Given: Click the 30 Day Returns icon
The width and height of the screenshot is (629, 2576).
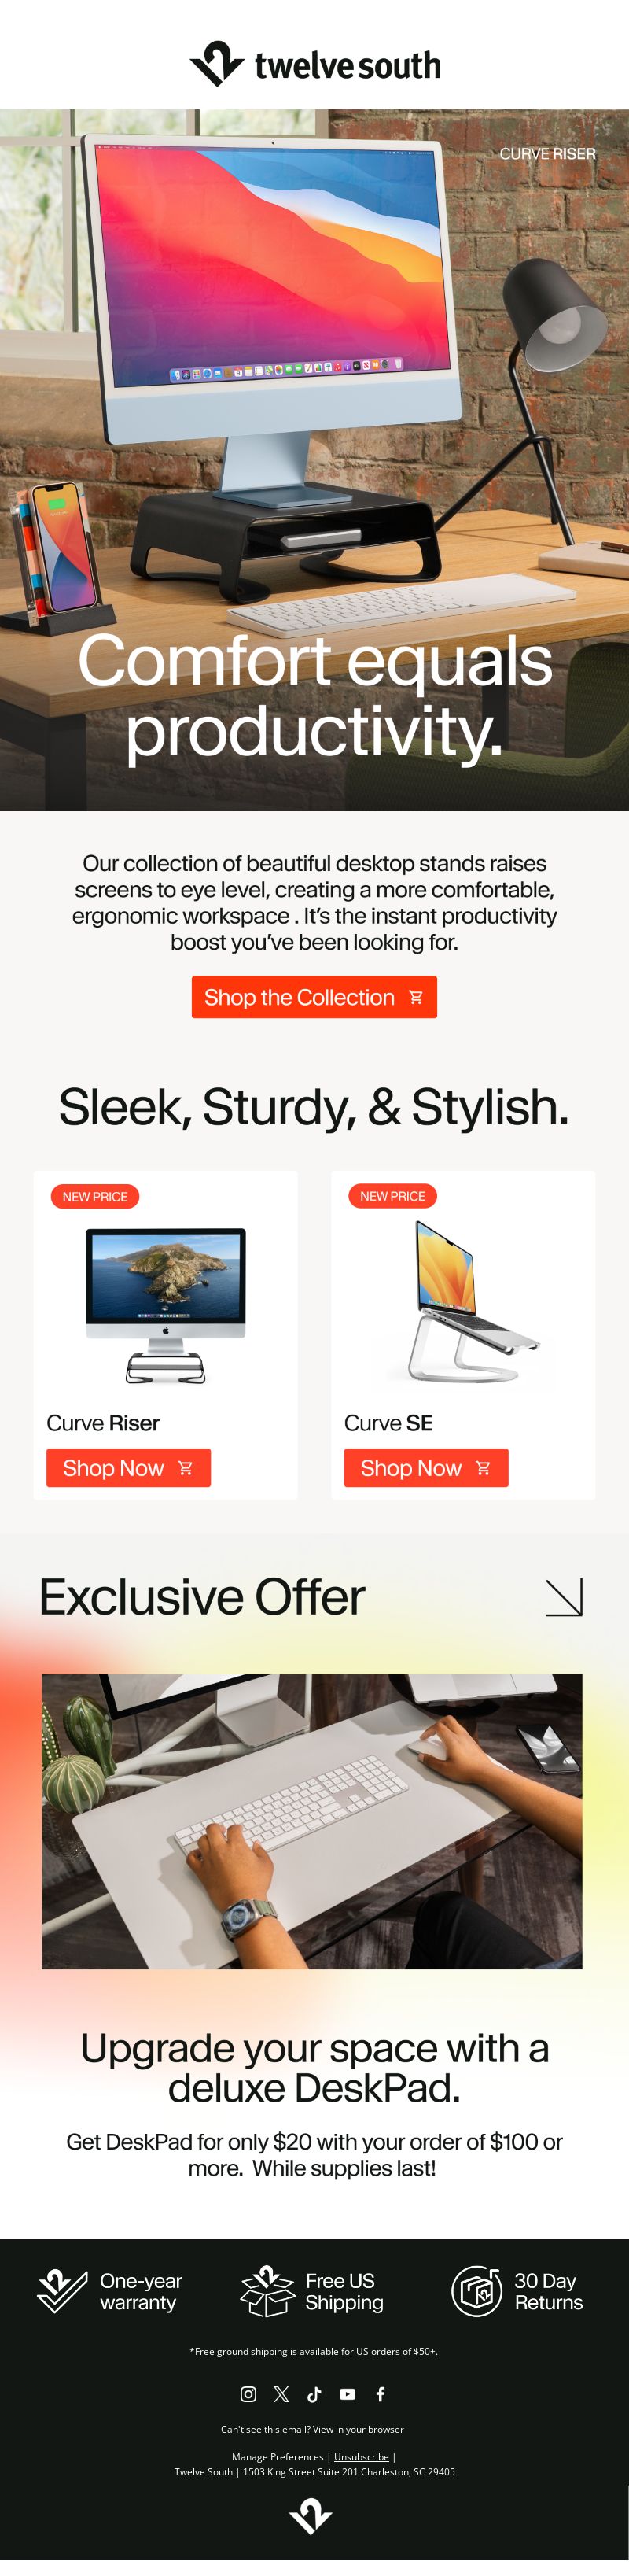Looking at the screenshot, I should coord(477,2290).
